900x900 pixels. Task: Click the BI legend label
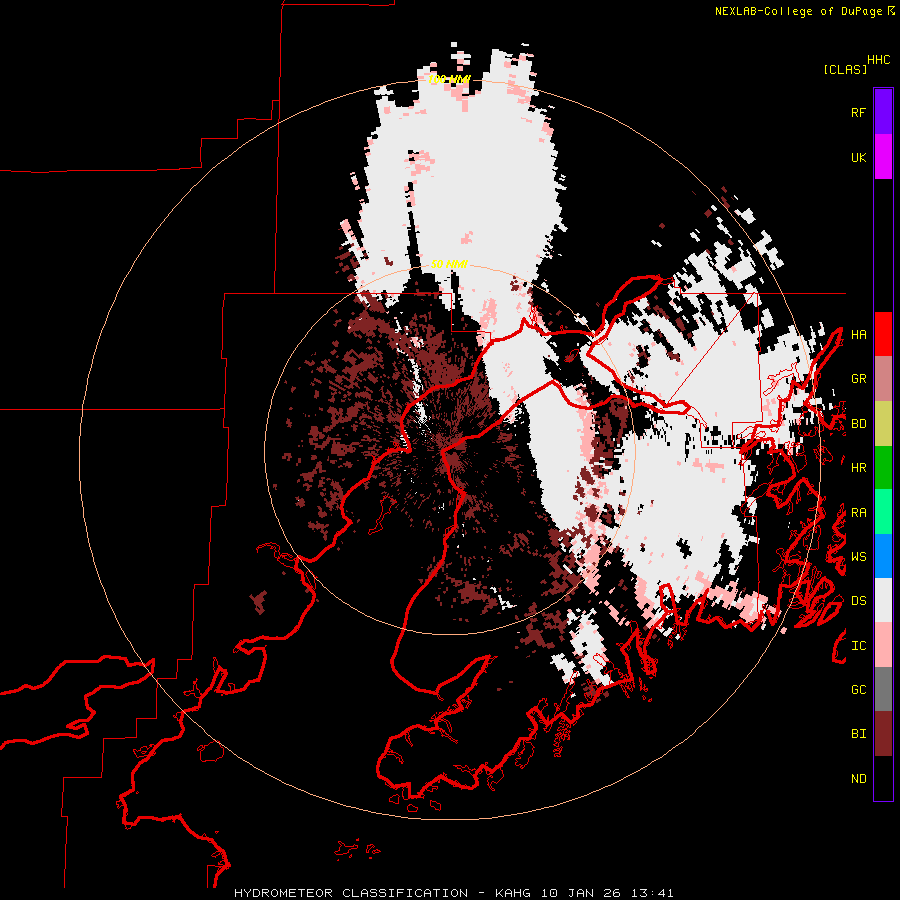point(858,734)
